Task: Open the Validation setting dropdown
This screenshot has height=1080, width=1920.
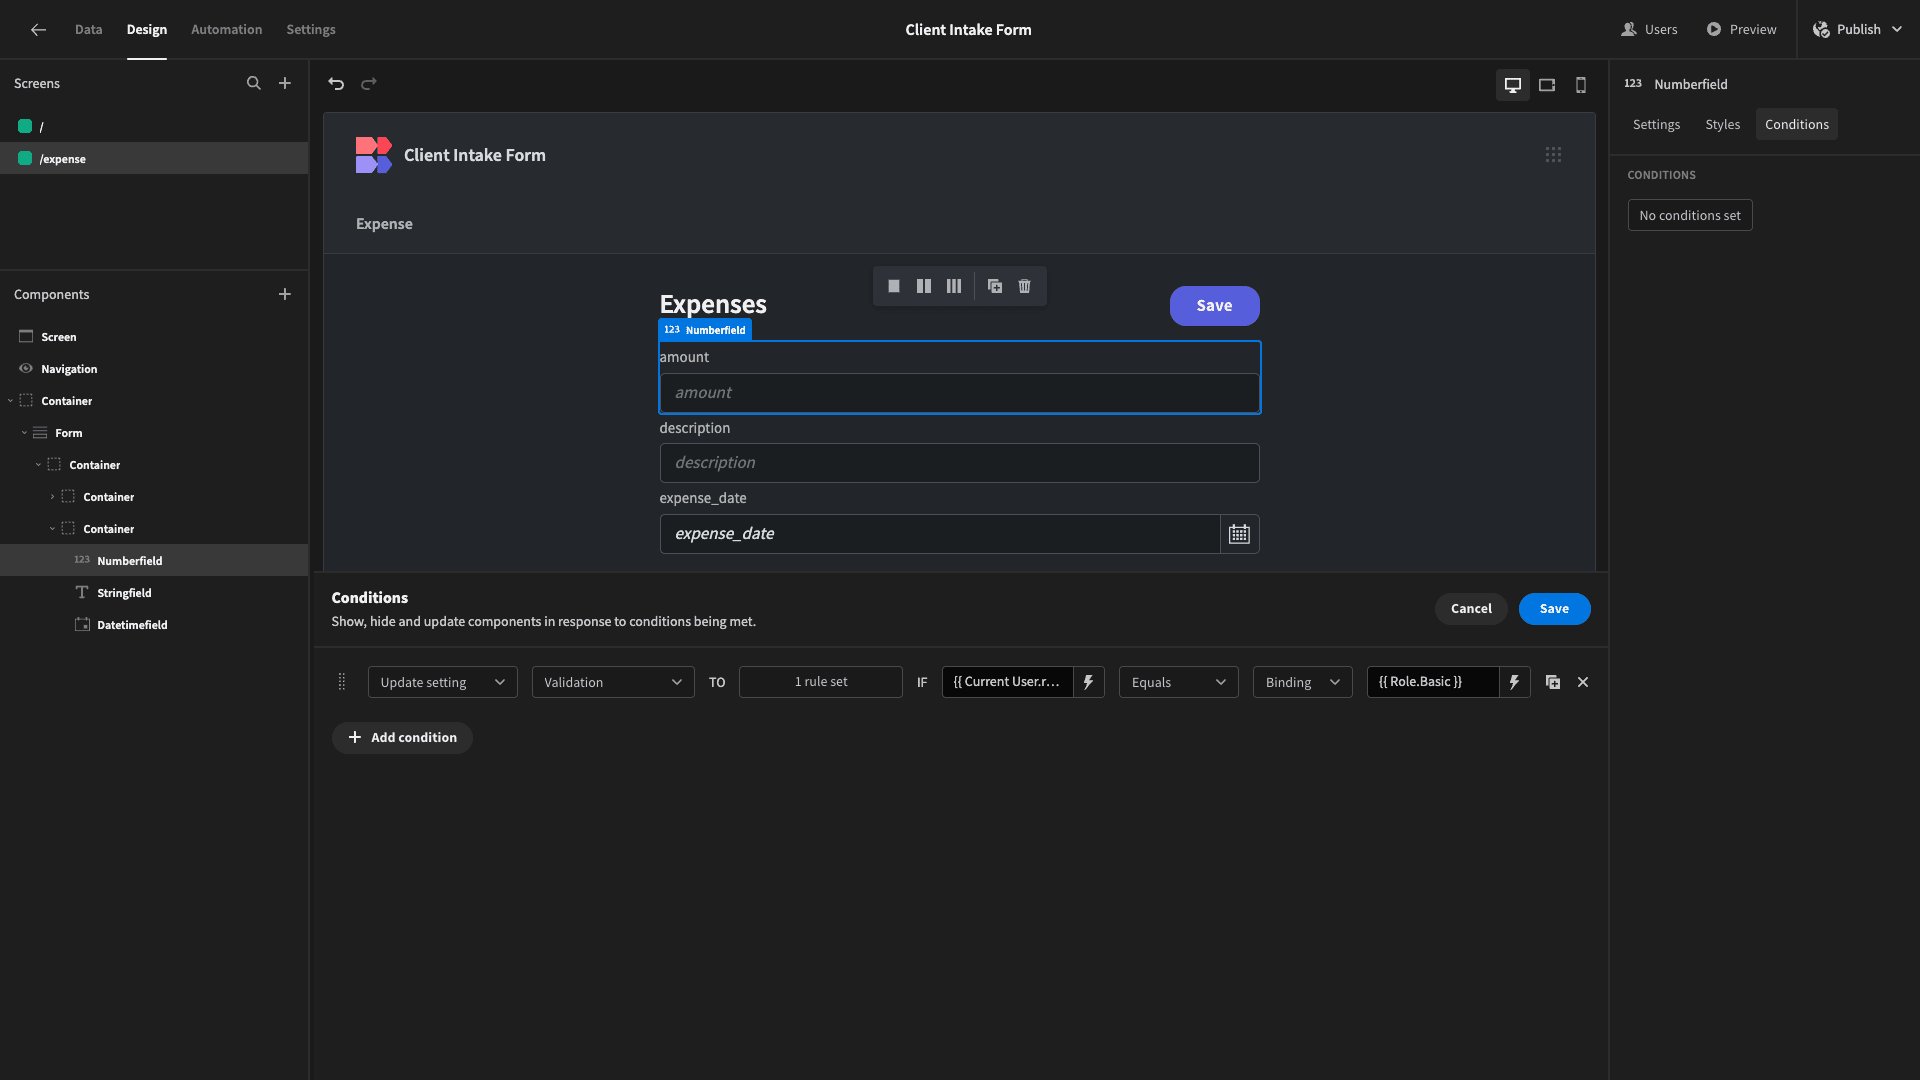Action: tap(613, 682)
